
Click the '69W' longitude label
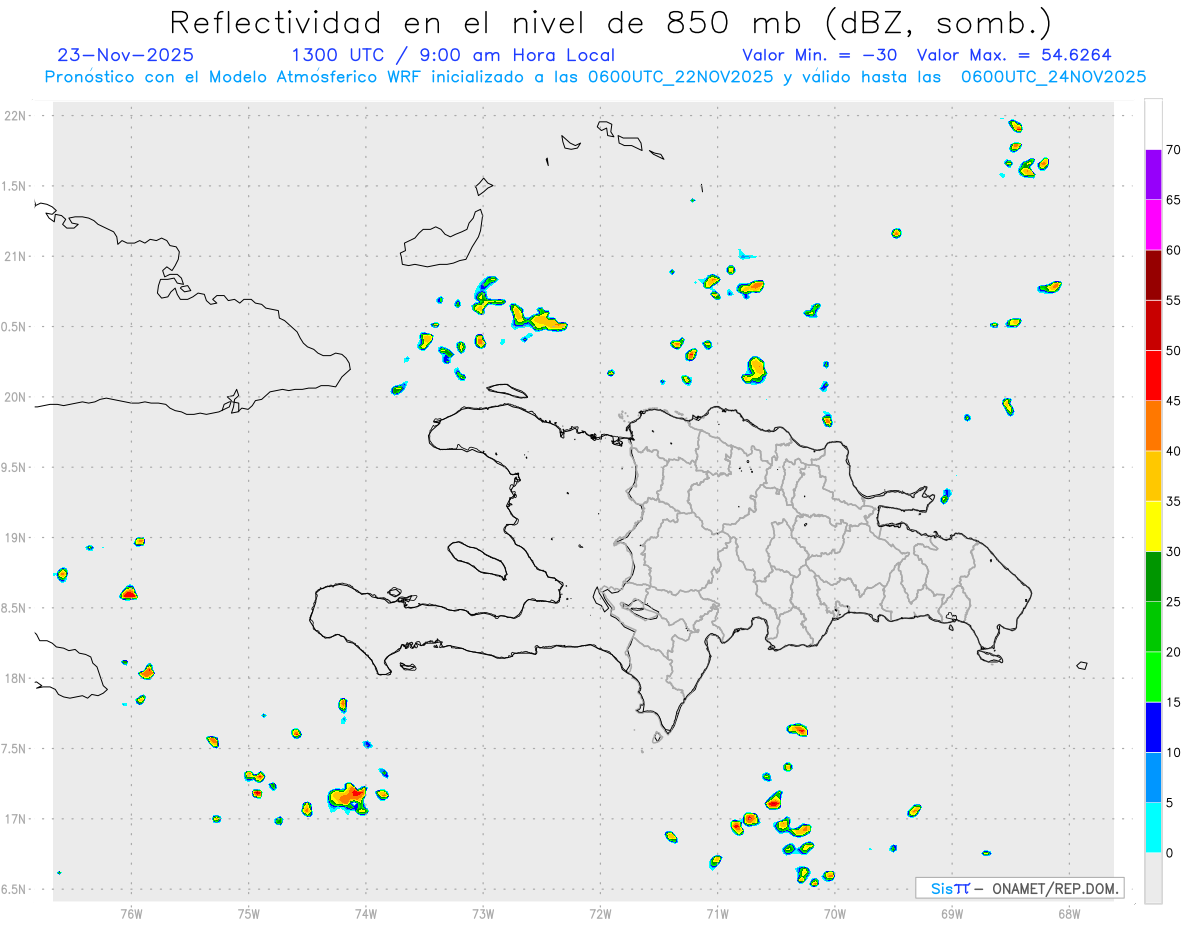952,913
